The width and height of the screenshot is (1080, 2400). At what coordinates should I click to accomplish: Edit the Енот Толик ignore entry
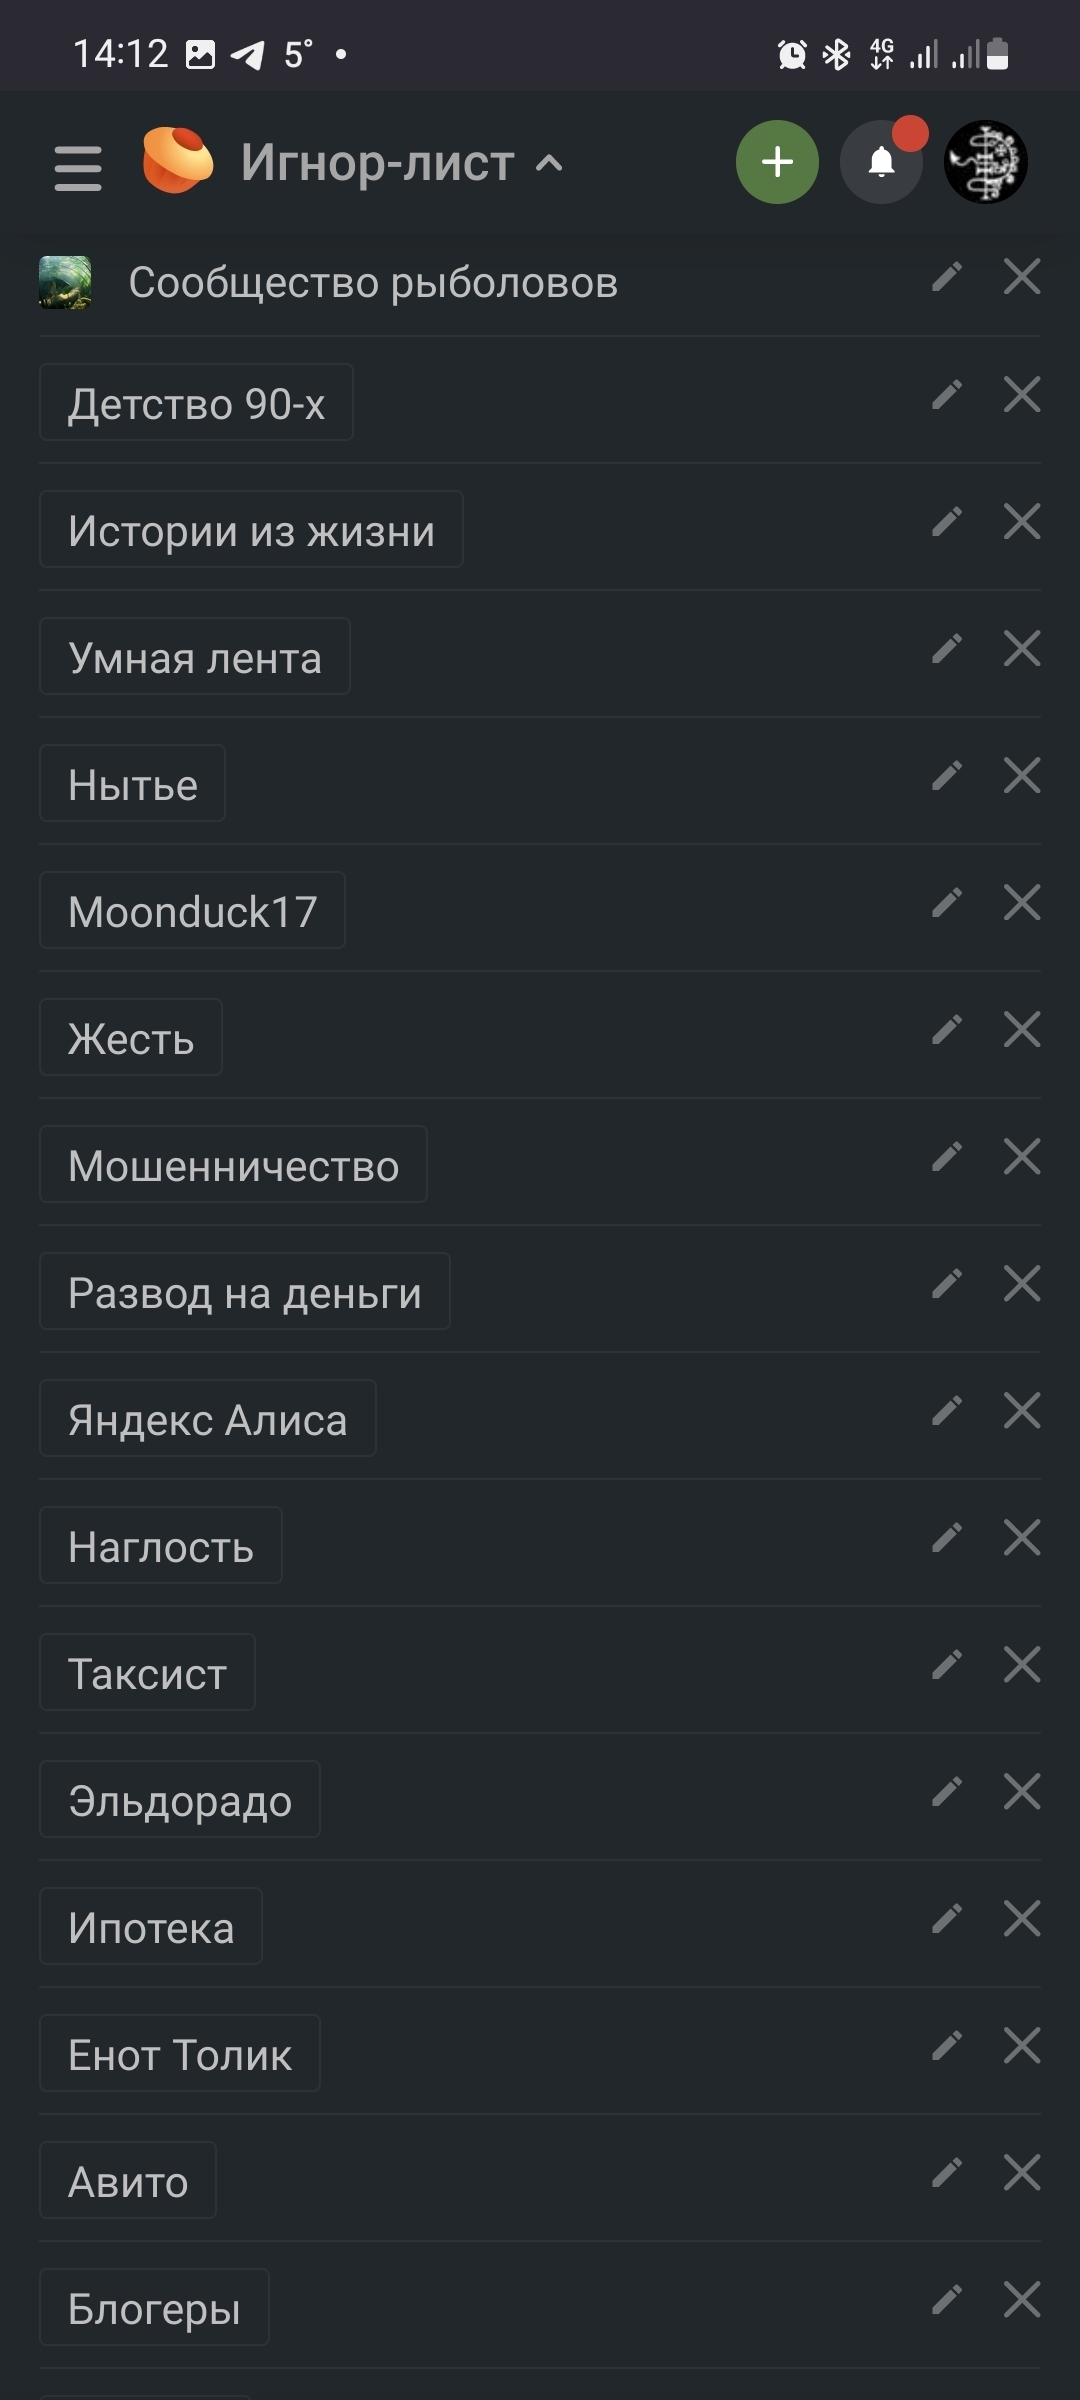point(946,2046)
